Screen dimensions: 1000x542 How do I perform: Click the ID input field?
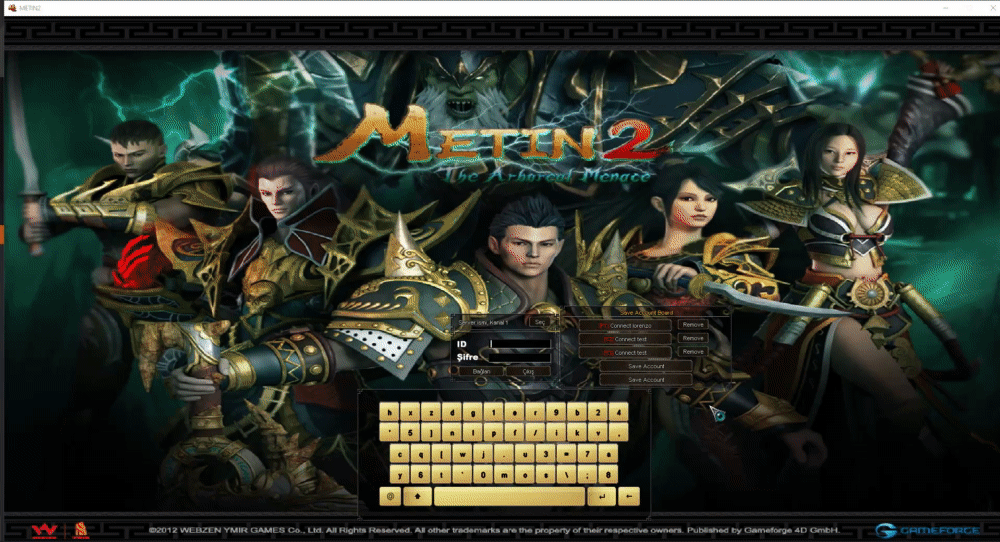(x=520, y=344)
